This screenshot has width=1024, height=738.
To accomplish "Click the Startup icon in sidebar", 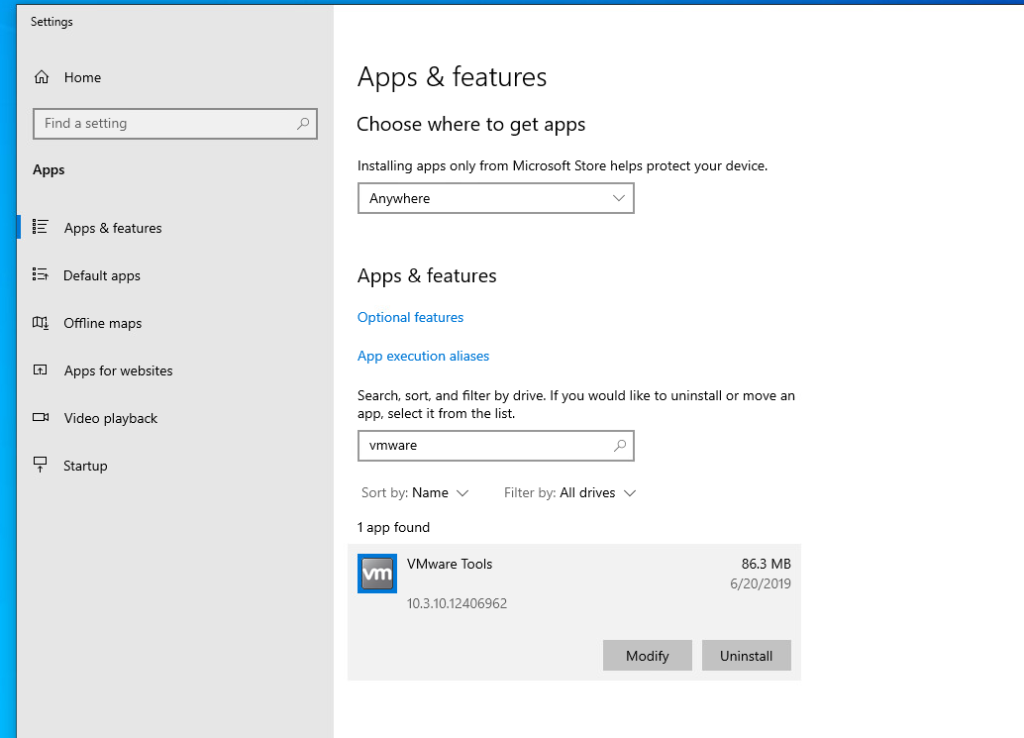I will pos(40,465).
